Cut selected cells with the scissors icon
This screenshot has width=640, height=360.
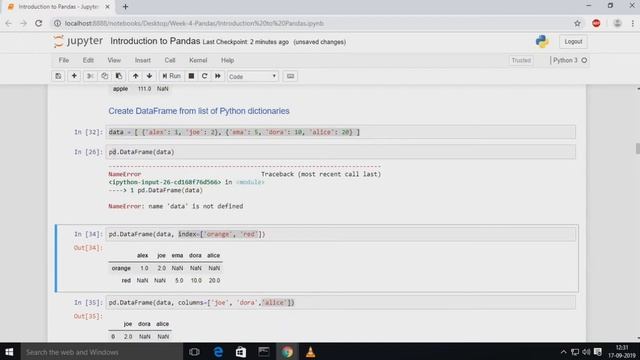90,76
